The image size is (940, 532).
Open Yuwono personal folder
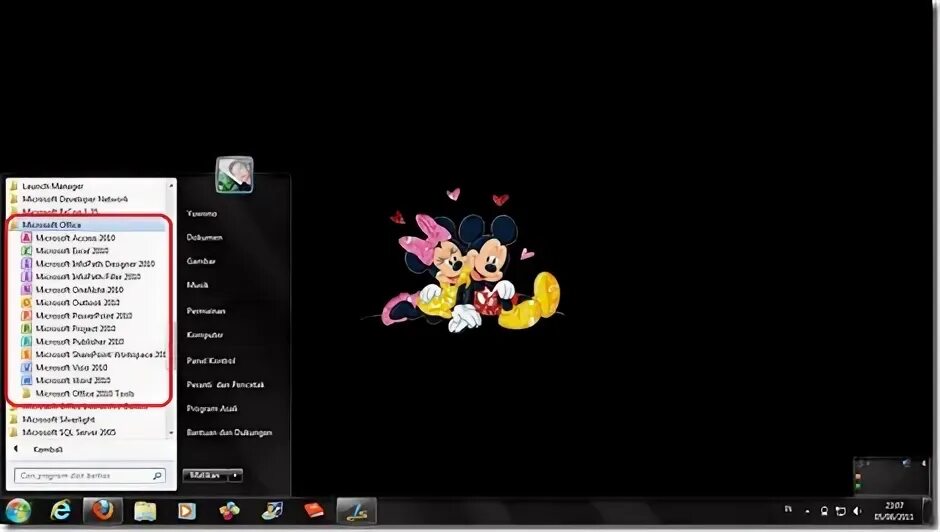pyautogui.click(x=201, y=214)
